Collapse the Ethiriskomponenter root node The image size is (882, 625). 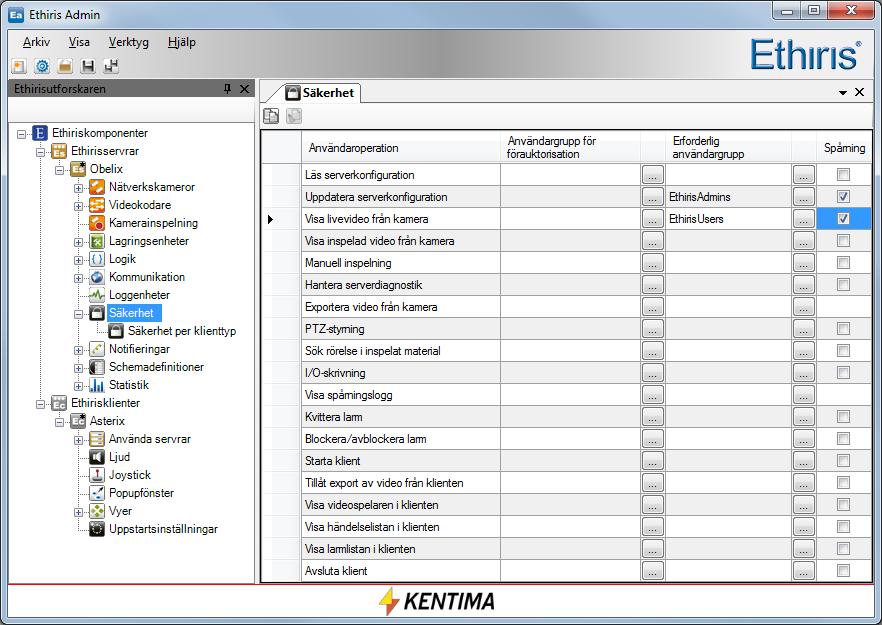tap(21, 134)
